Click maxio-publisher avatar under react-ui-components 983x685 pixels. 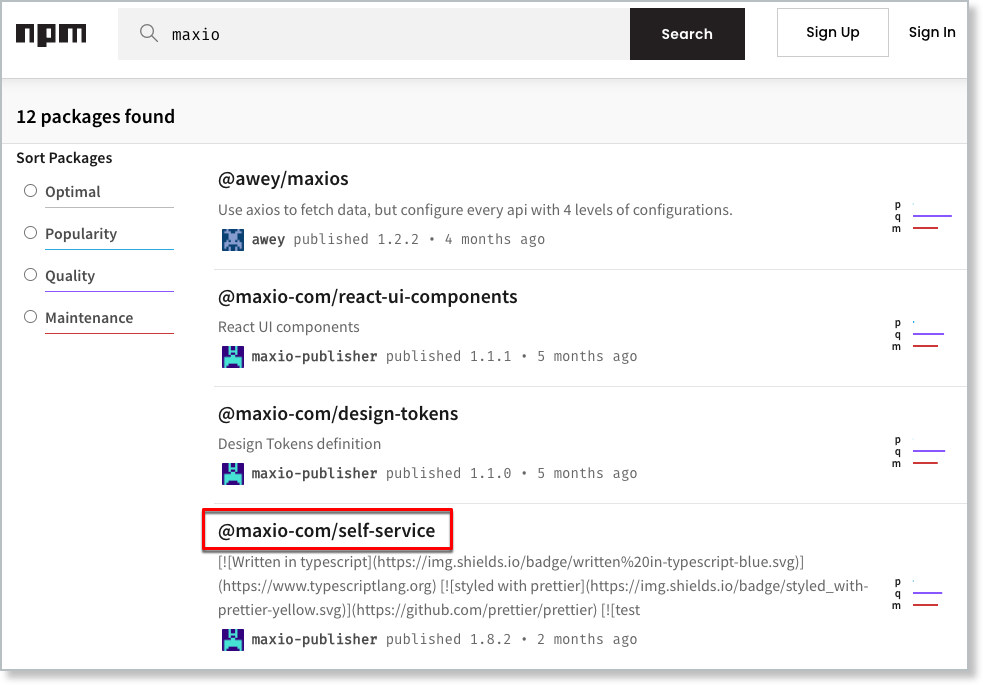pos(232,357)
